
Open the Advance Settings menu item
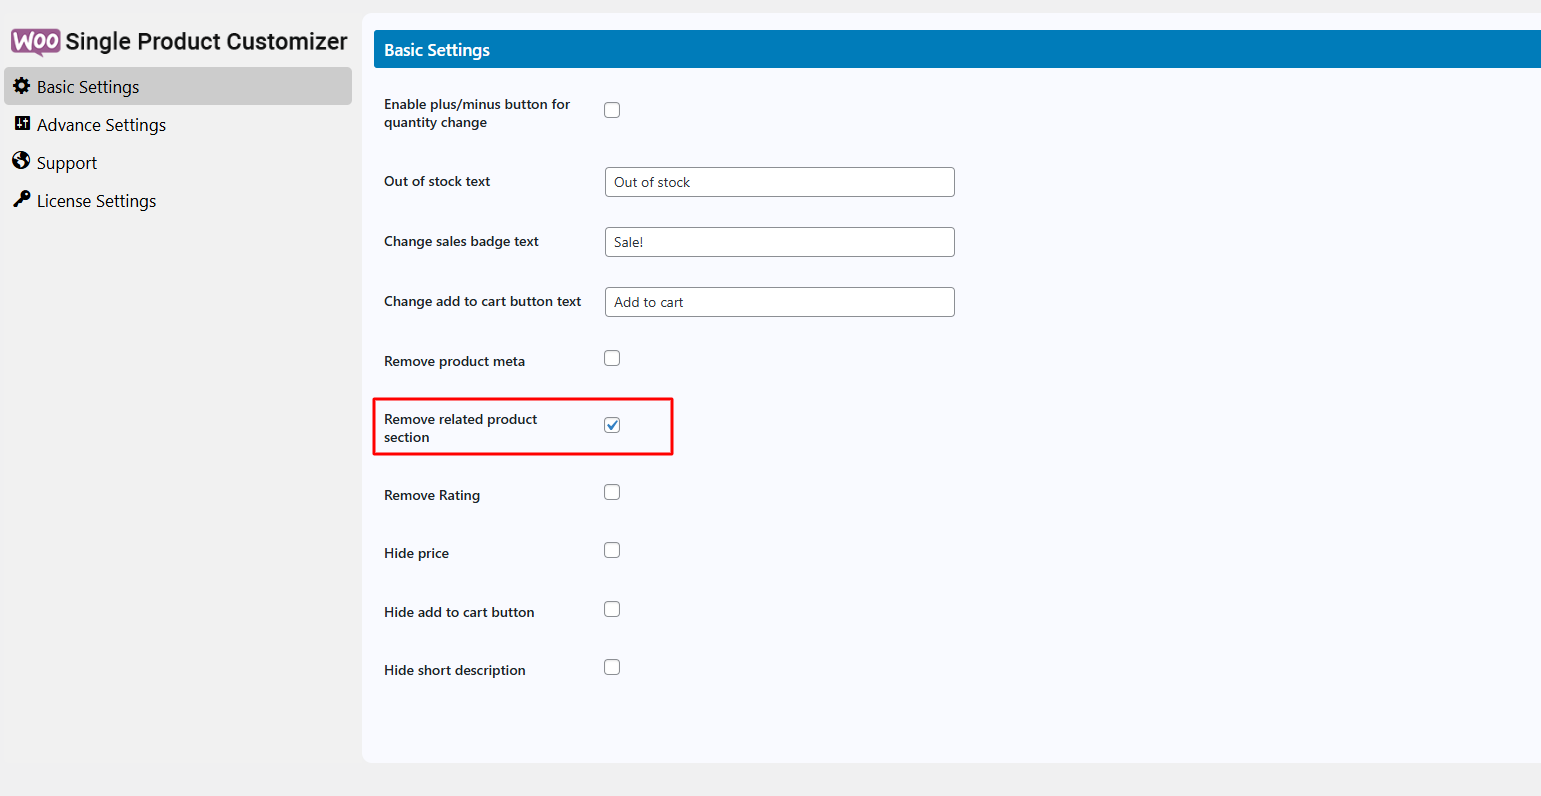[x=101, y=125]
